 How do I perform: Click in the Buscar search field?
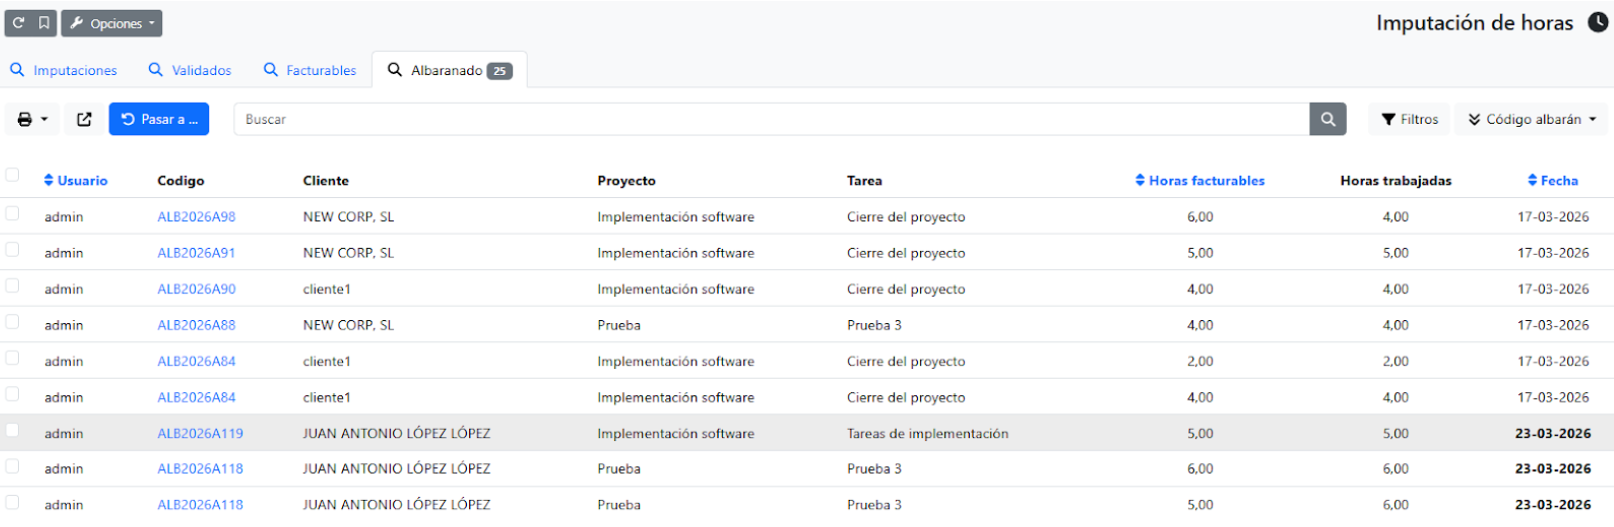pyautogui.click(x=770, y=119)
